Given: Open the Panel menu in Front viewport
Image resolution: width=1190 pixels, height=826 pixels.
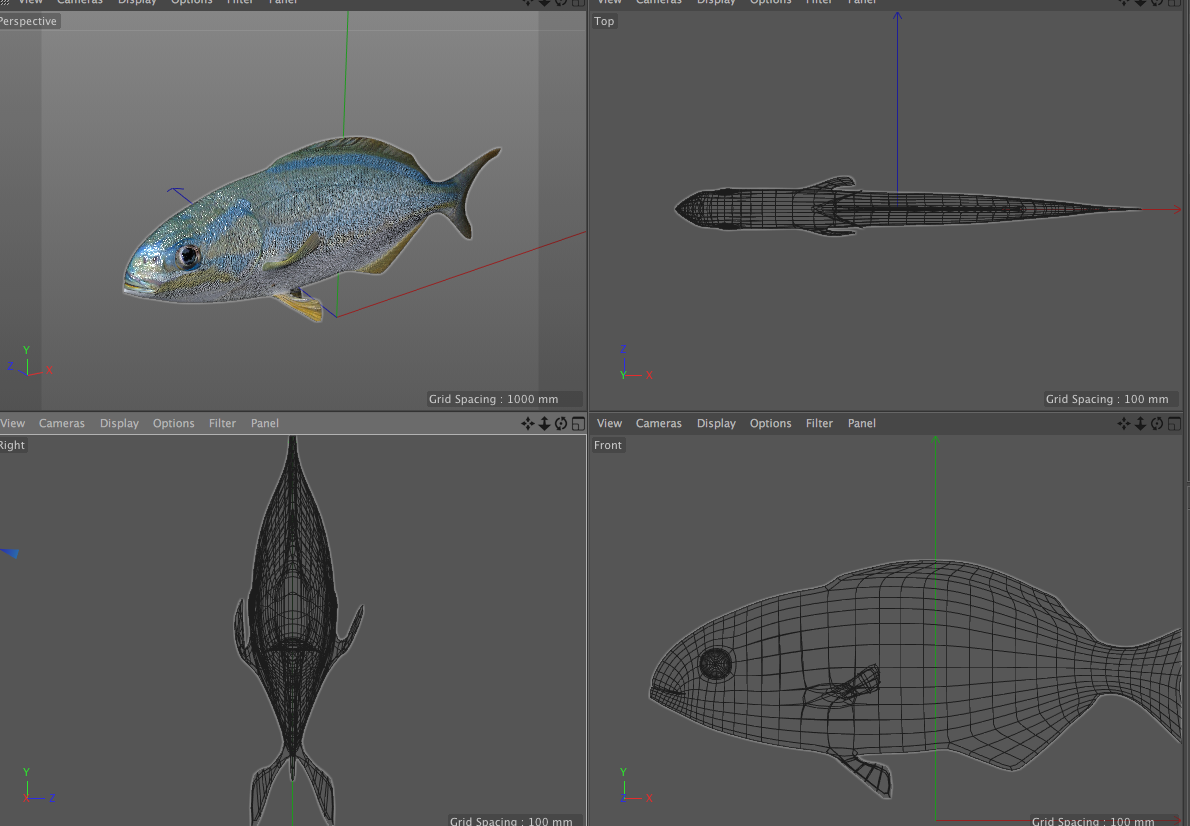Looking at the screenshot, I should click(861, 424).
